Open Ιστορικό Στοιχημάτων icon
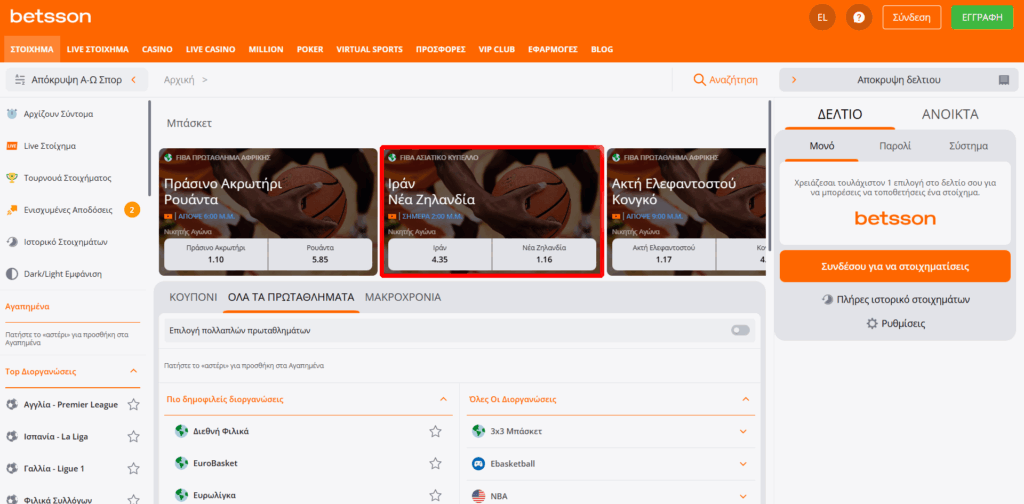The height and width of the screenshot is (504, 1024). point(12,242)
